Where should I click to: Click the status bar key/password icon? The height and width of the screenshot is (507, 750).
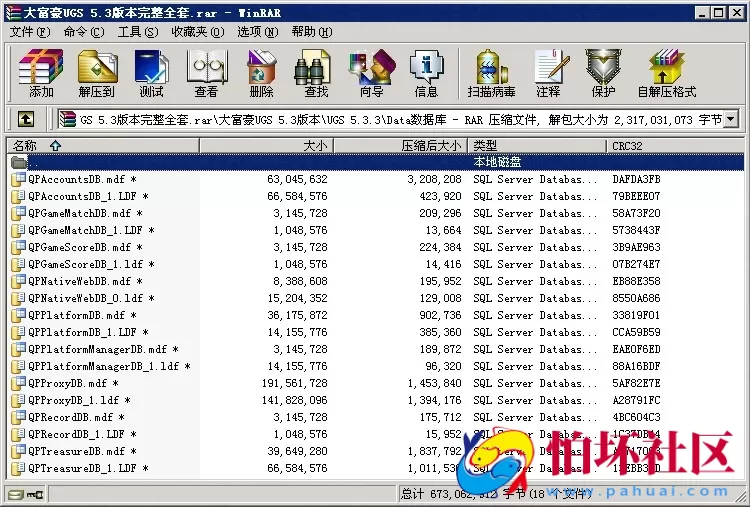(35, 494)
